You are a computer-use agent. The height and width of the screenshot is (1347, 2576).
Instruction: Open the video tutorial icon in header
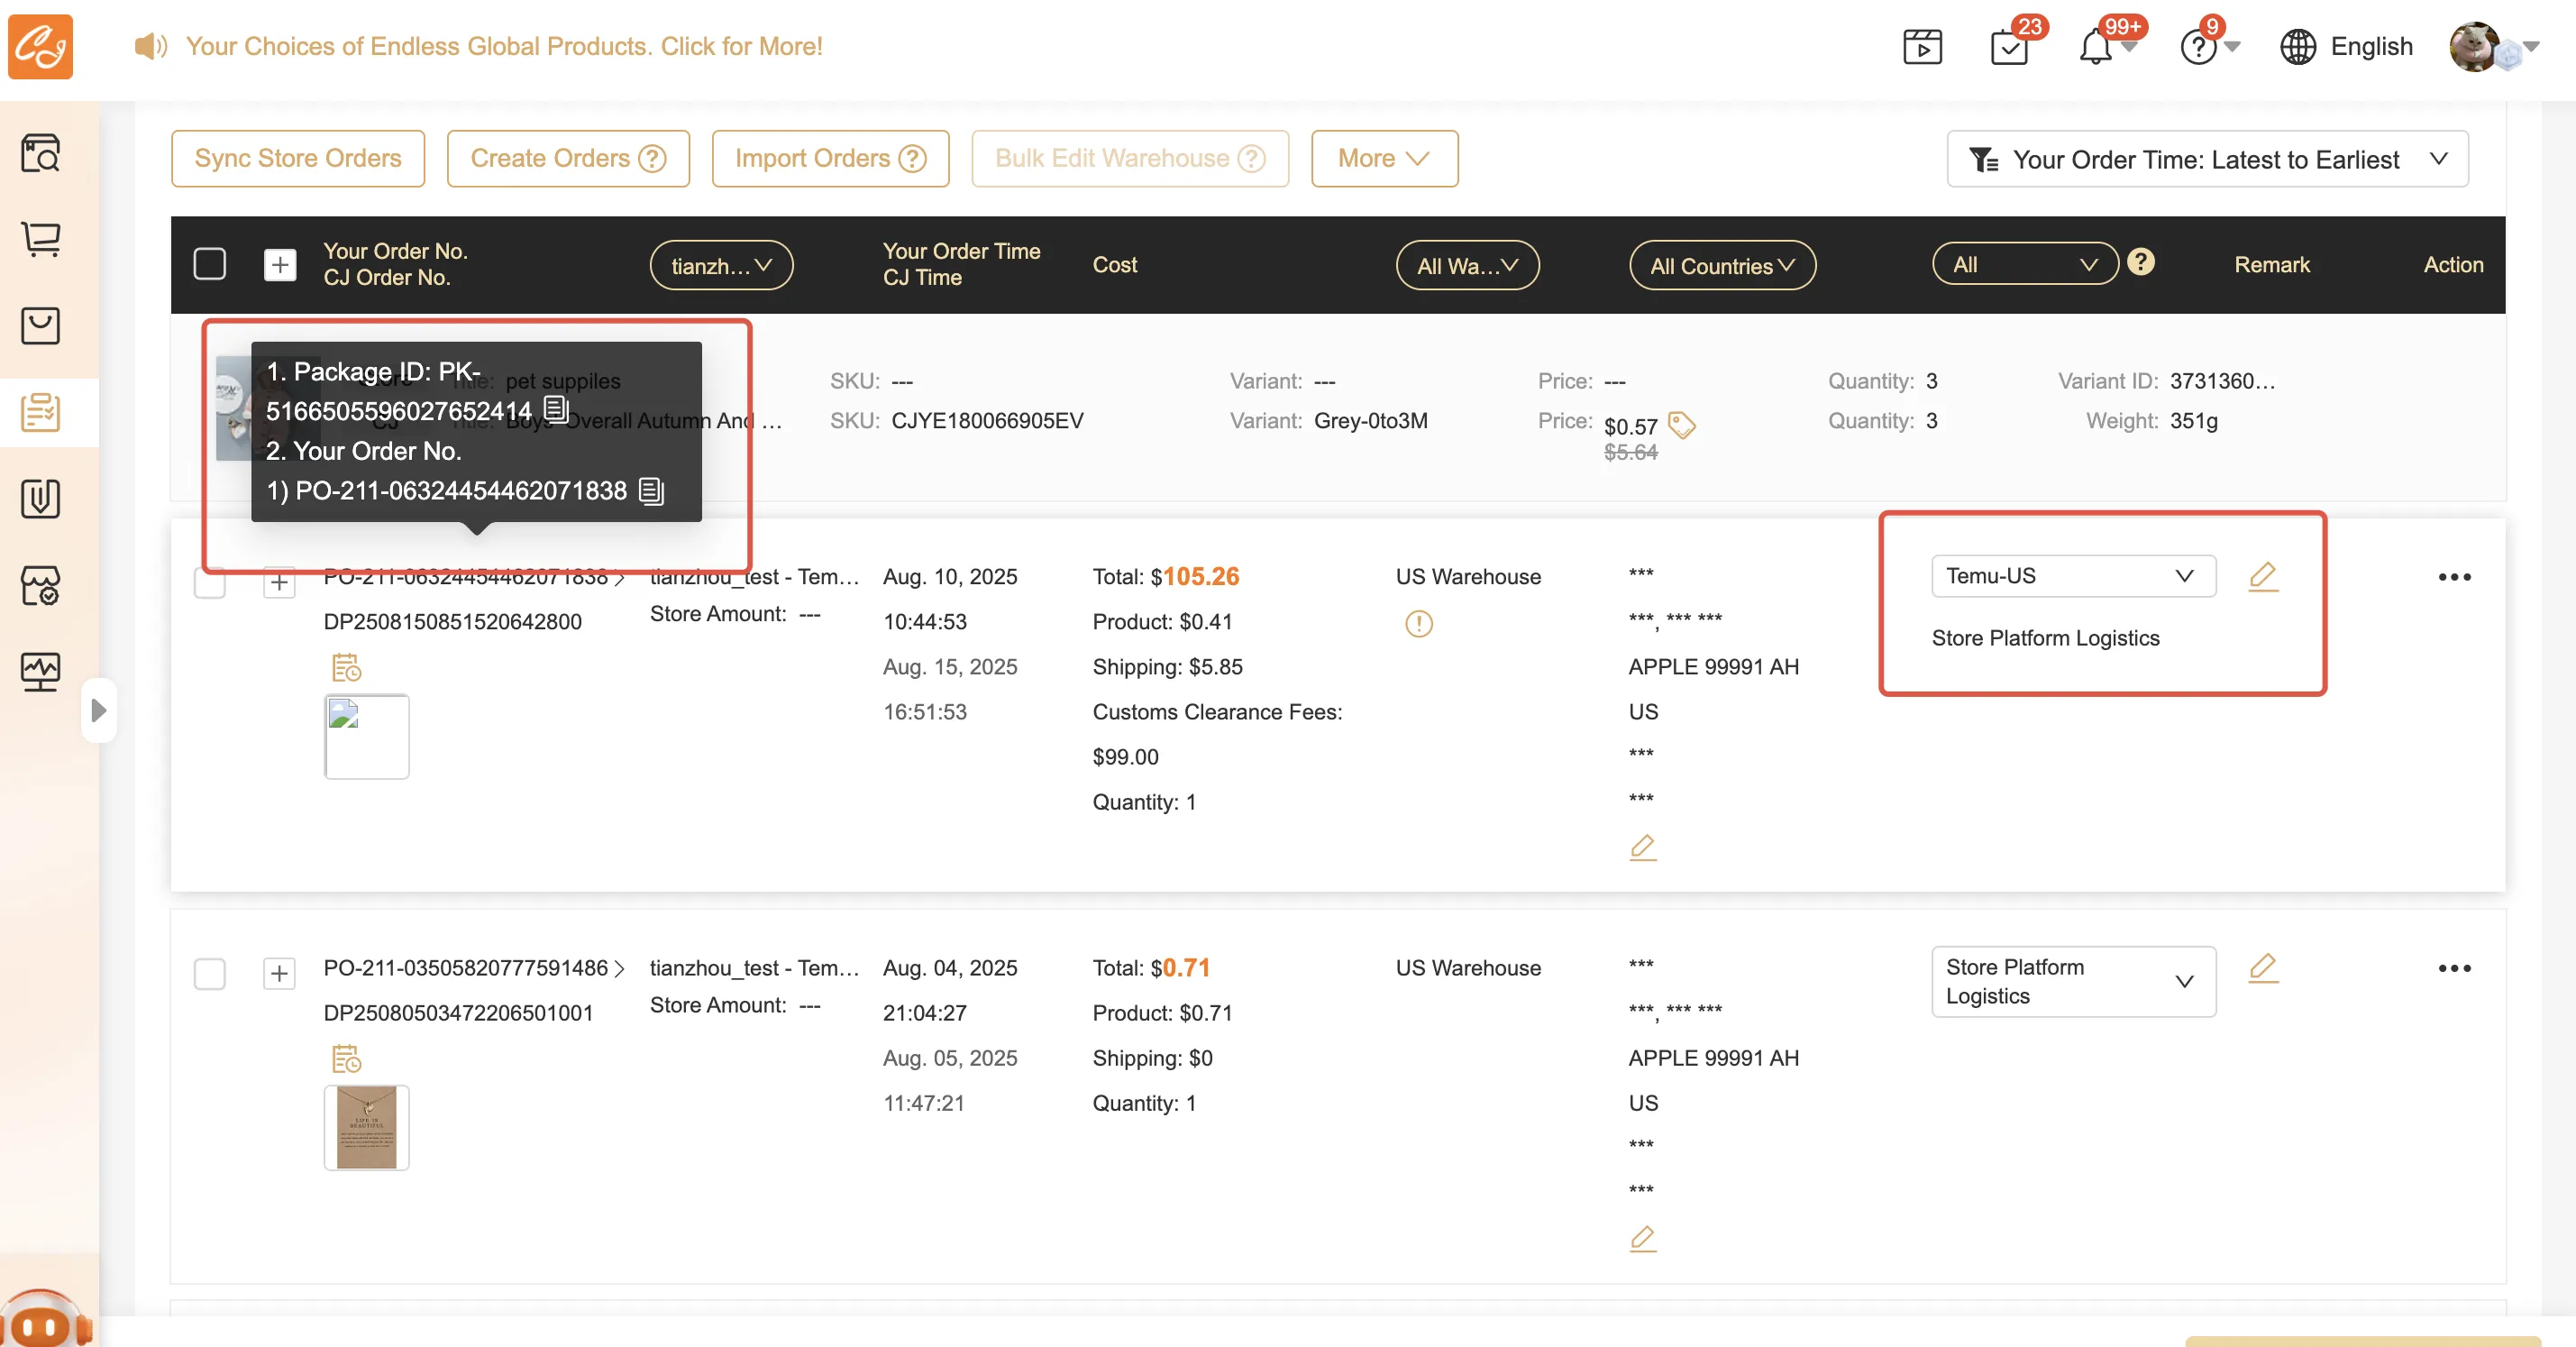(x=1922, y=47)
